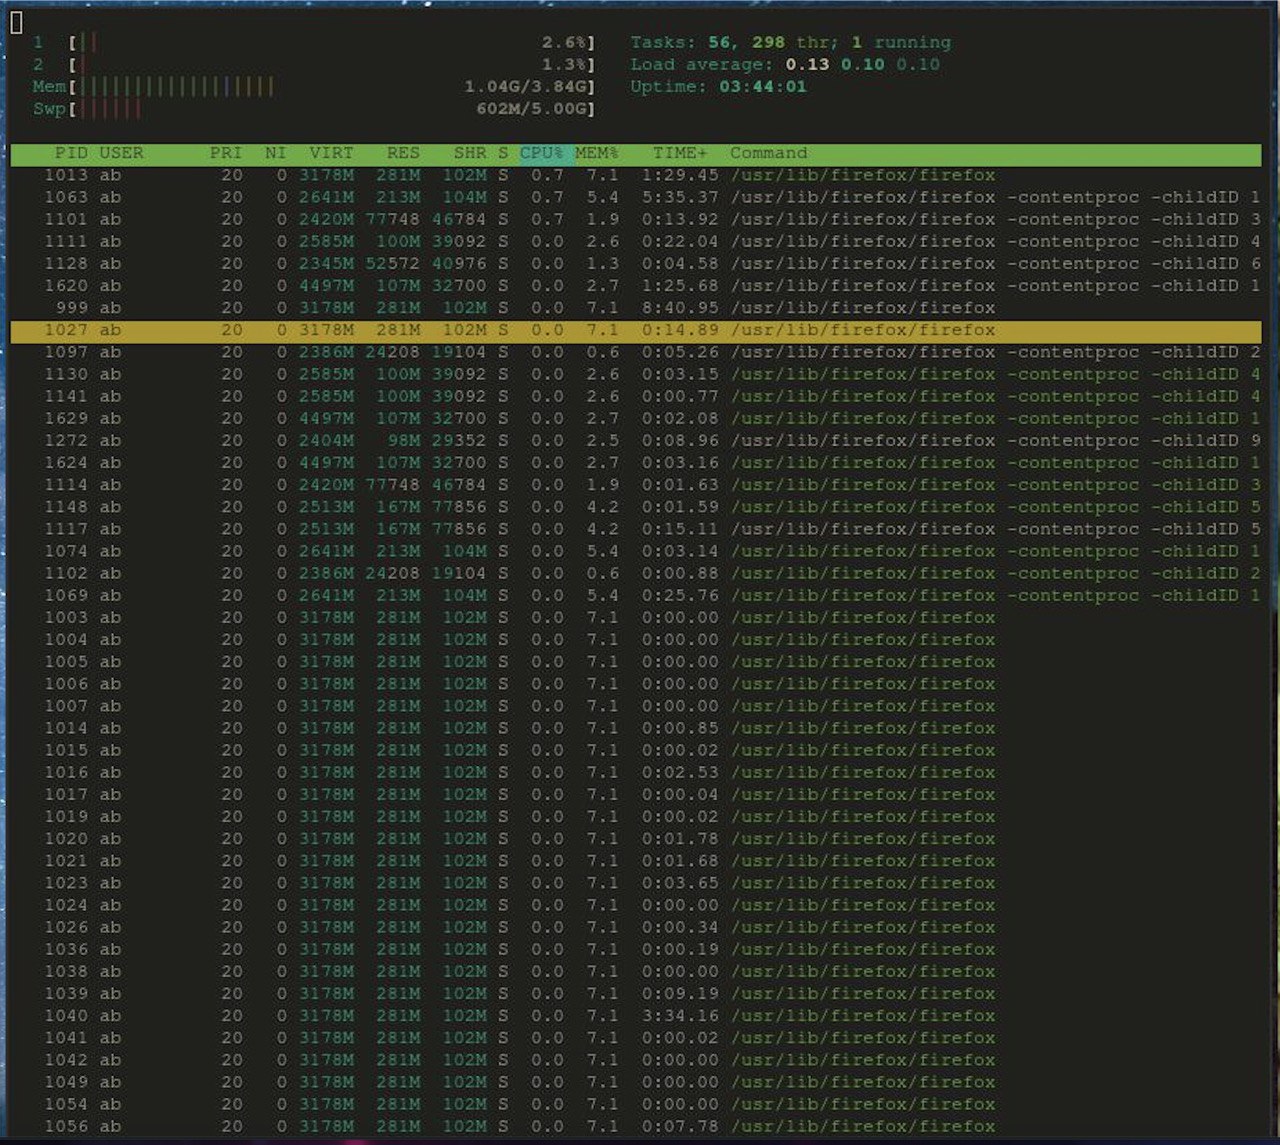The height and width of the screenshot is (1145, 1280).
Task: Select the thread row with PID 1040
Action: click(636, 1015)
